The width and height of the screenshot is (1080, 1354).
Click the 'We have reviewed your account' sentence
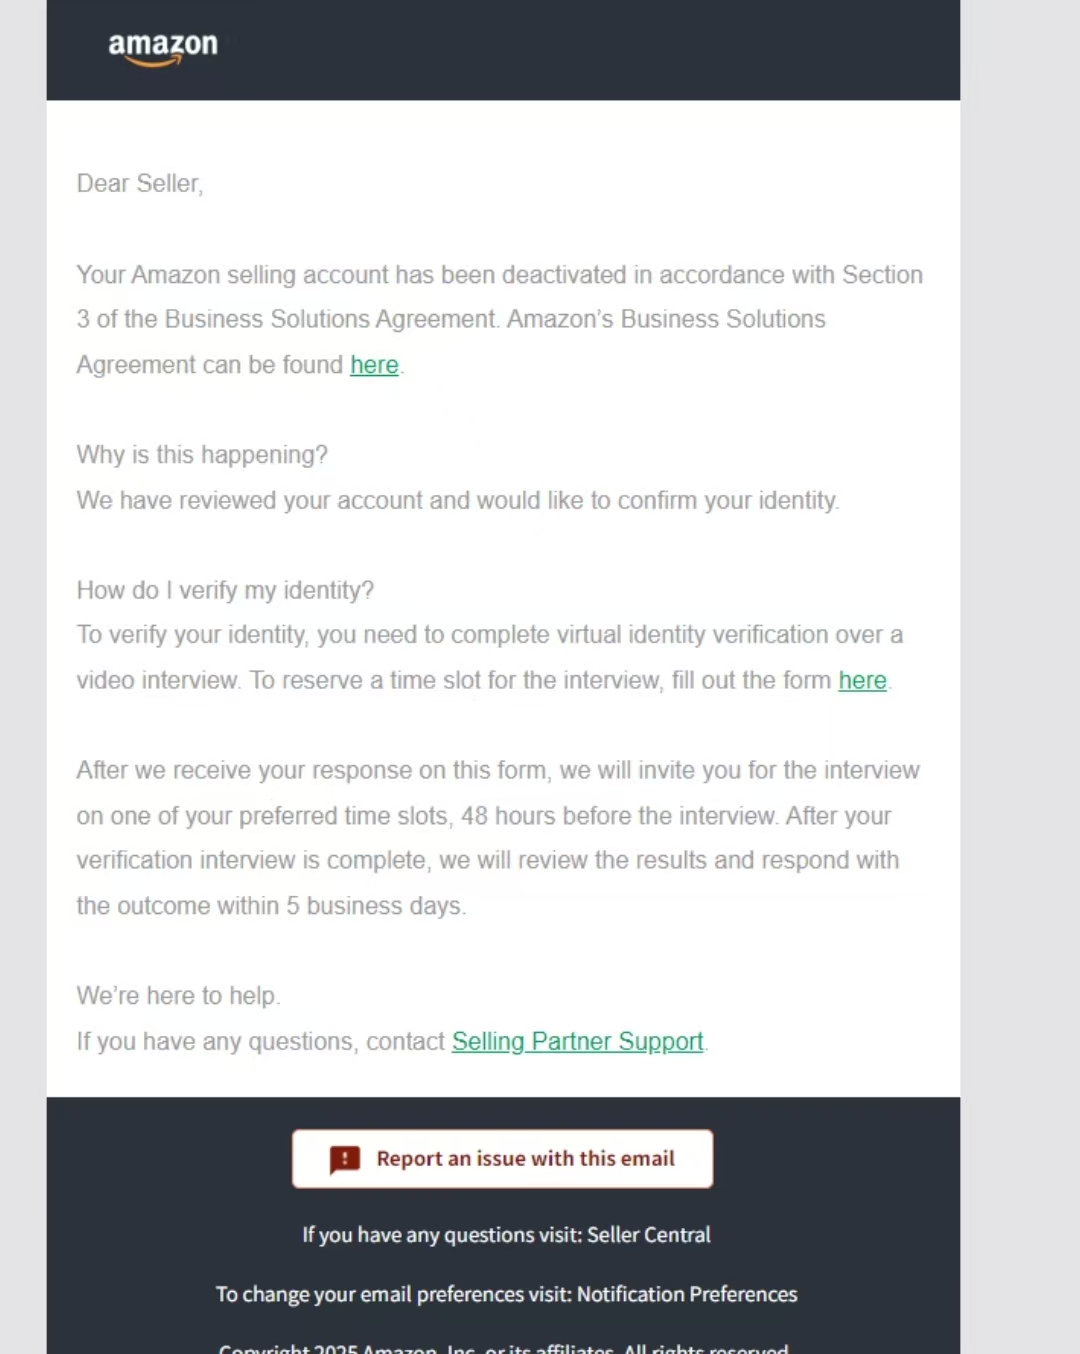457,500
